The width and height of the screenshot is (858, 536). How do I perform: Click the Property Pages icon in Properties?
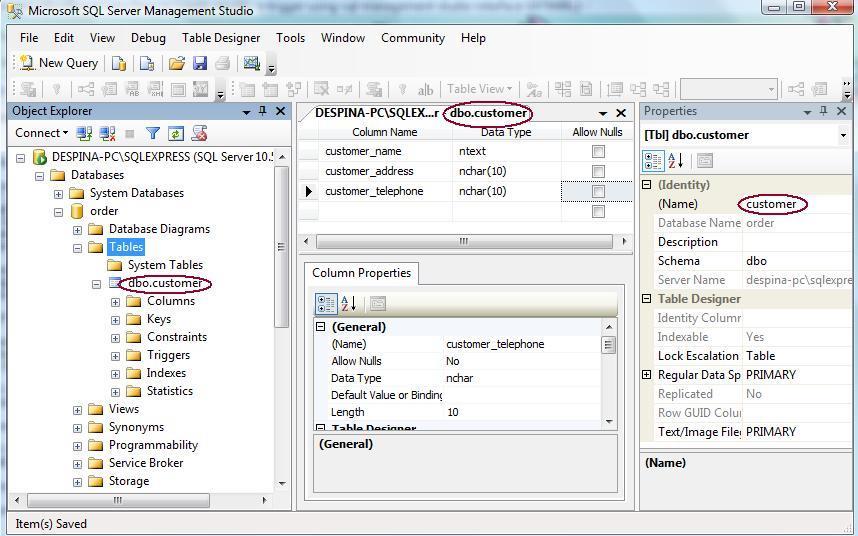(705, 161)
